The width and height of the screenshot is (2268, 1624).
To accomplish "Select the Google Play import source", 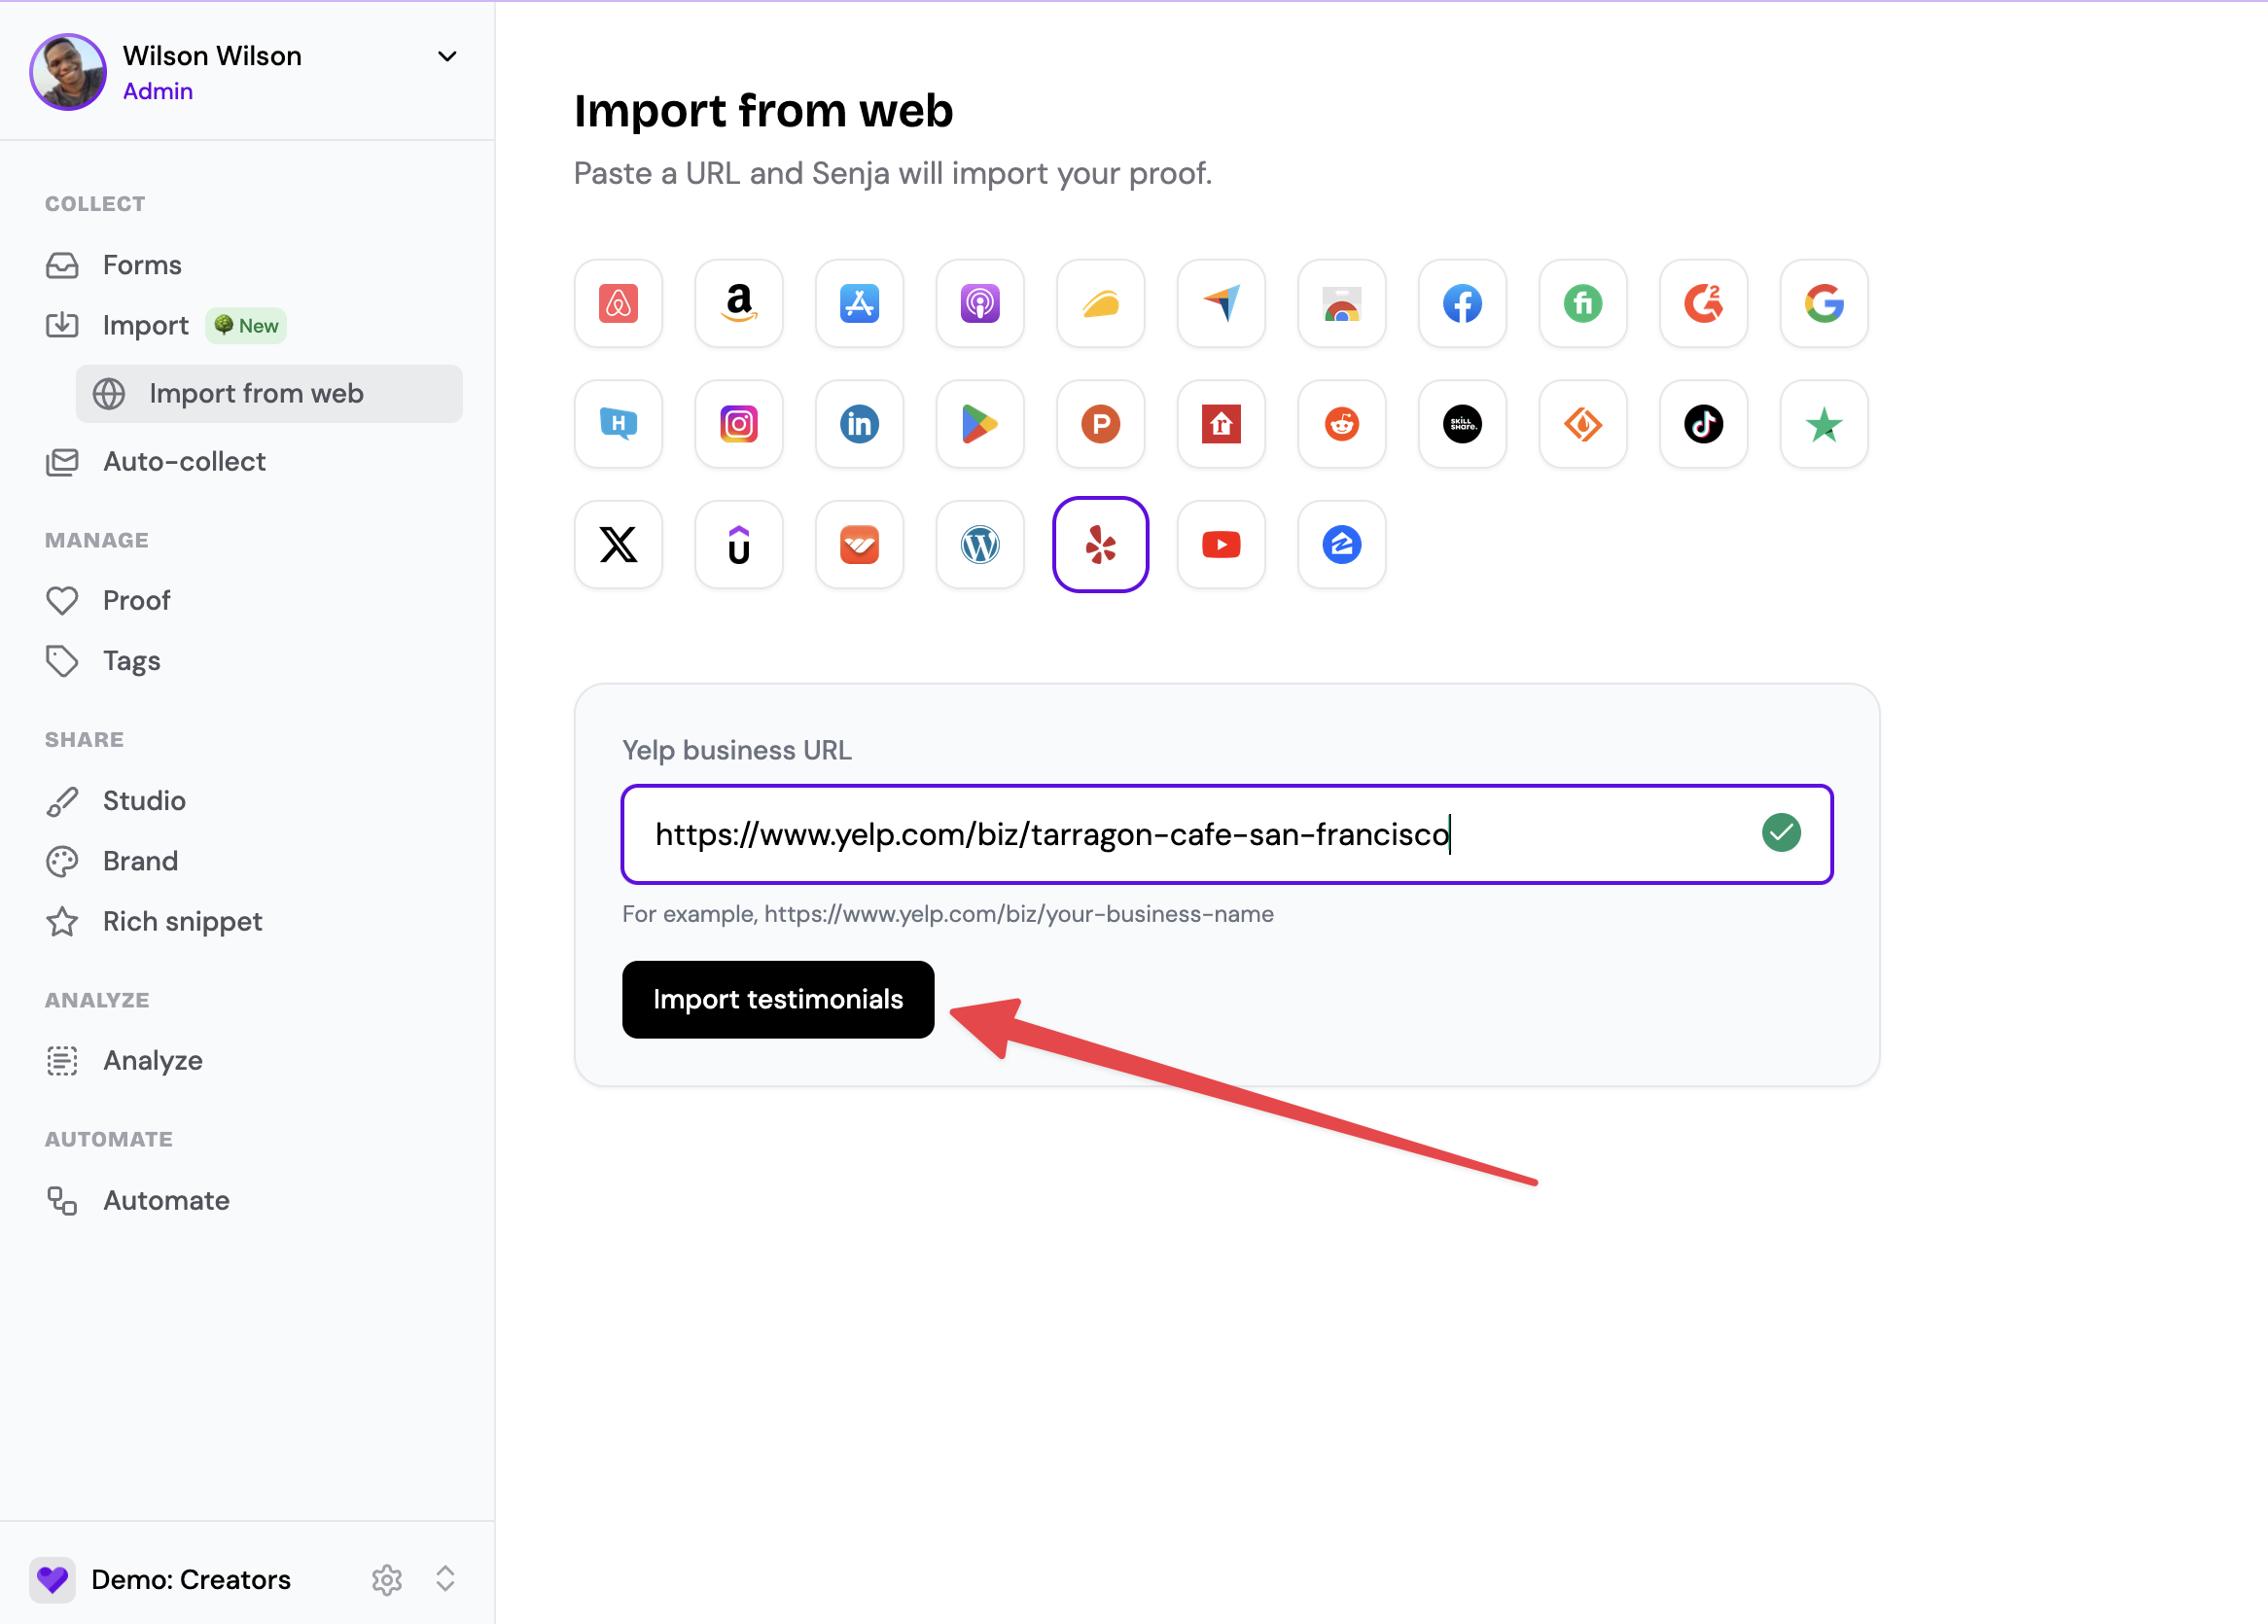I will coord(980,424).
